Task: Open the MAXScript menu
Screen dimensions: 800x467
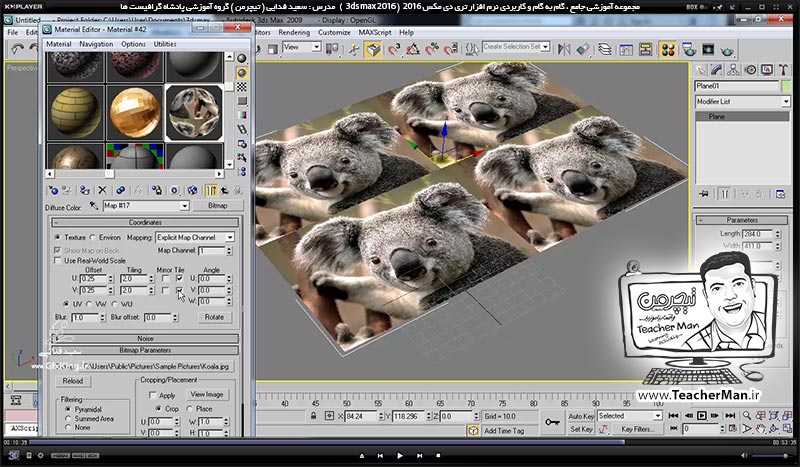Action: click(x=375, y=32)
